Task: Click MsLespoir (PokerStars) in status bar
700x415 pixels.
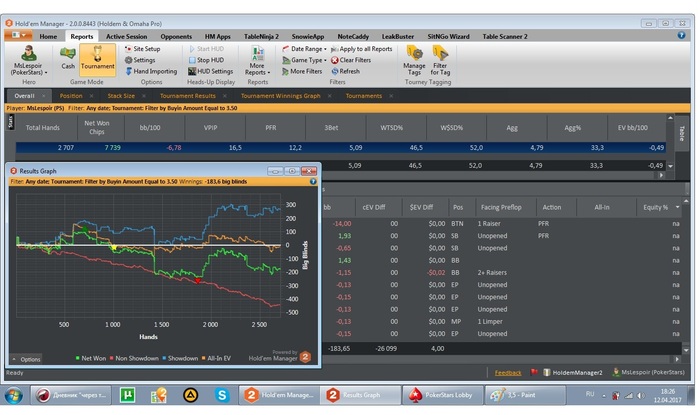Action: pyautogui.click(x=648, y=372)
